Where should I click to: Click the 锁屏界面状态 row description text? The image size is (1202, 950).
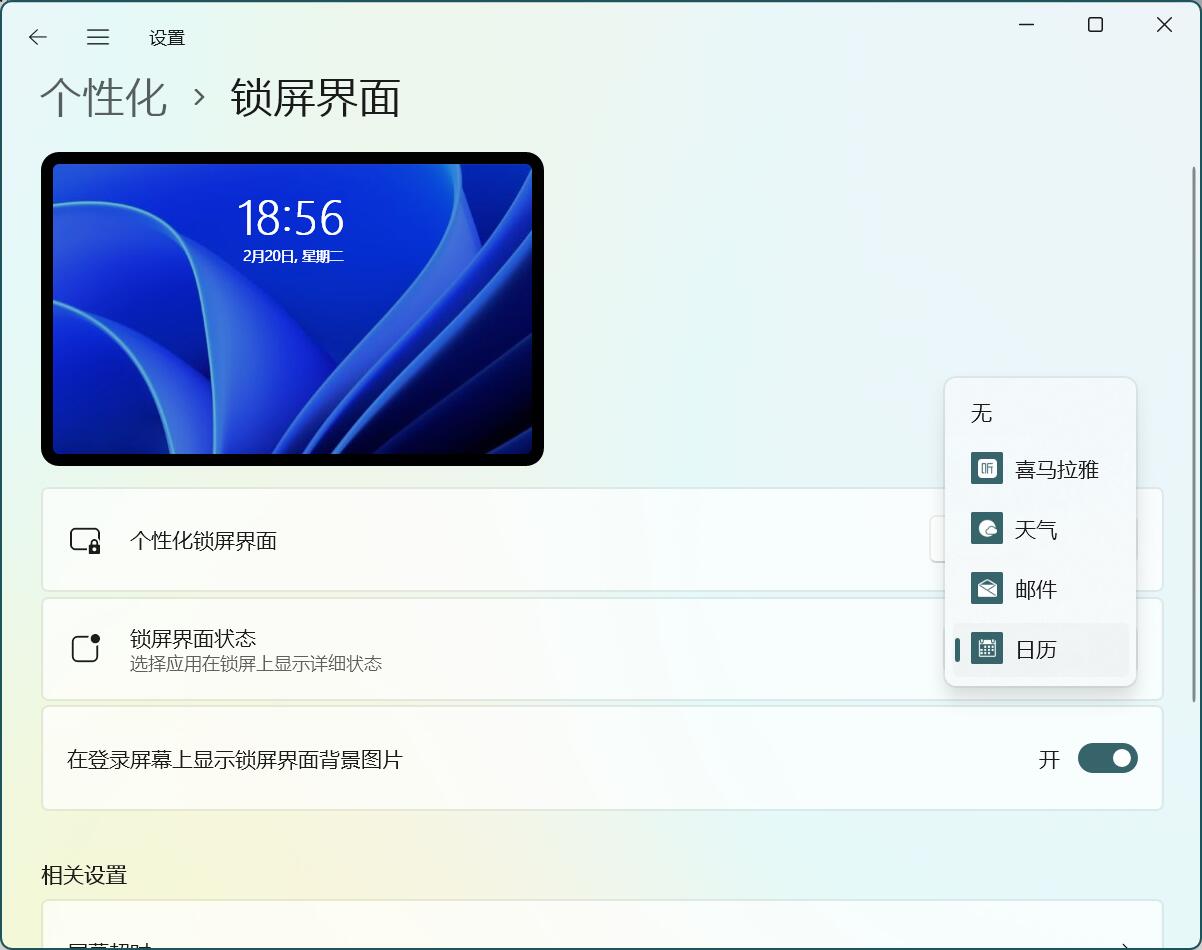[x=256, y=664]
